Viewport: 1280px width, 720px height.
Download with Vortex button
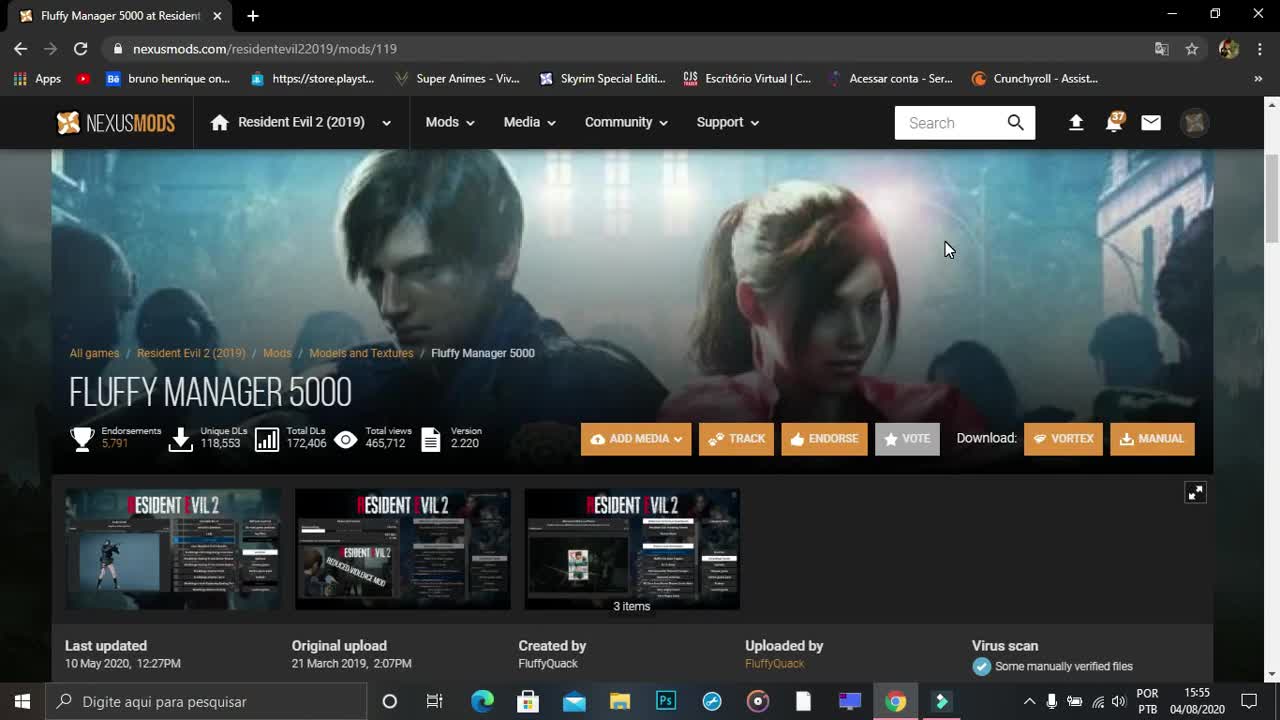(1063, 439)
